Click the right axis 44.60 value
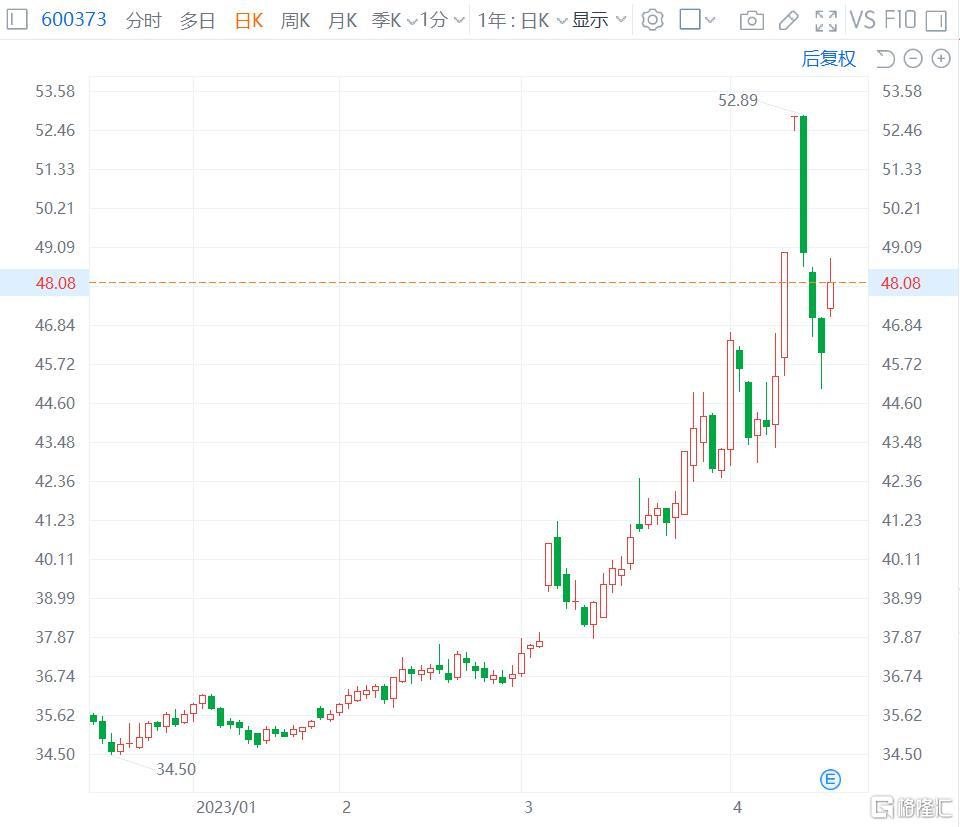Screen dimensions: 960x827 [901, 403]
